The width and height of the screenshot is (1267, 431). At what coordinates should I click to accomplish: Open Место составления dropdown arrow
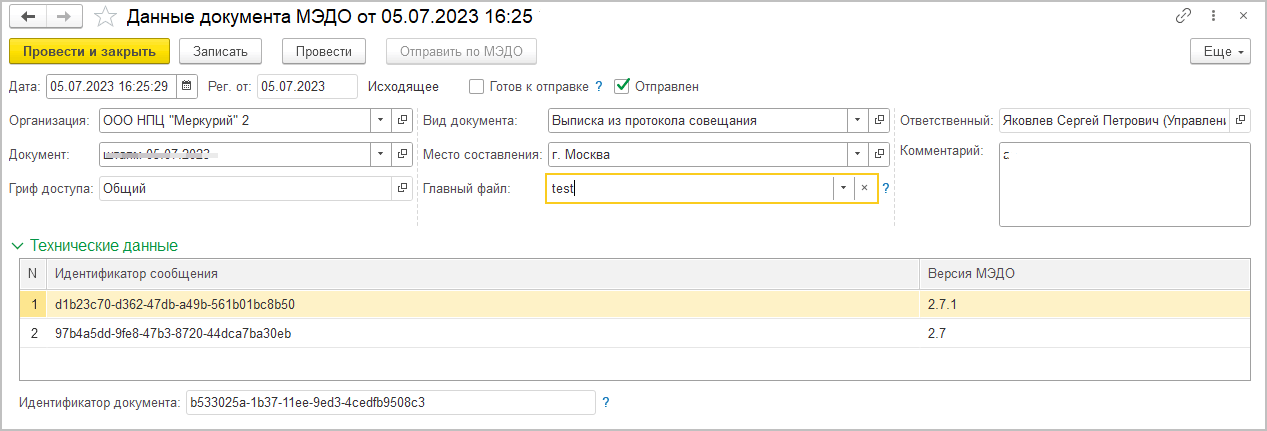click(x=857, y=155)
